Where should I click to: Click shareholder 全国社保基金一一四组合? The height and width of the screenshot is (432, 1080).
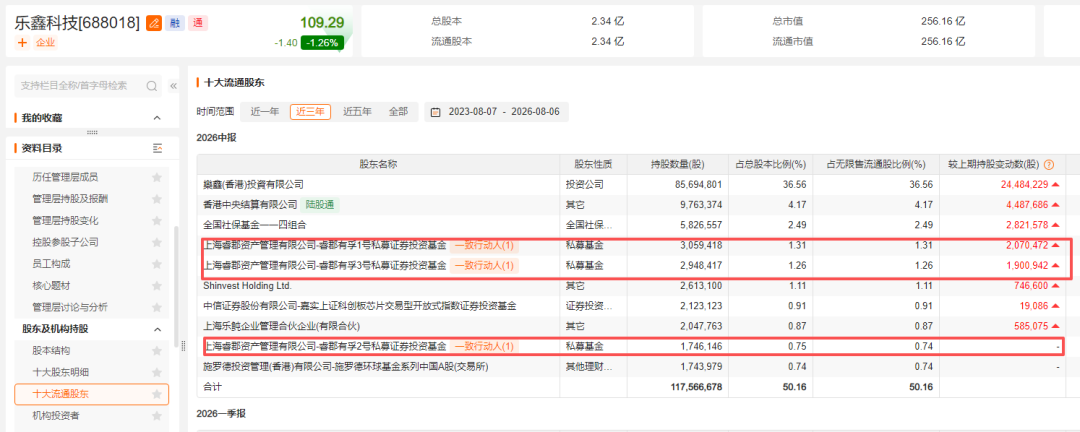tap(254, 225)
